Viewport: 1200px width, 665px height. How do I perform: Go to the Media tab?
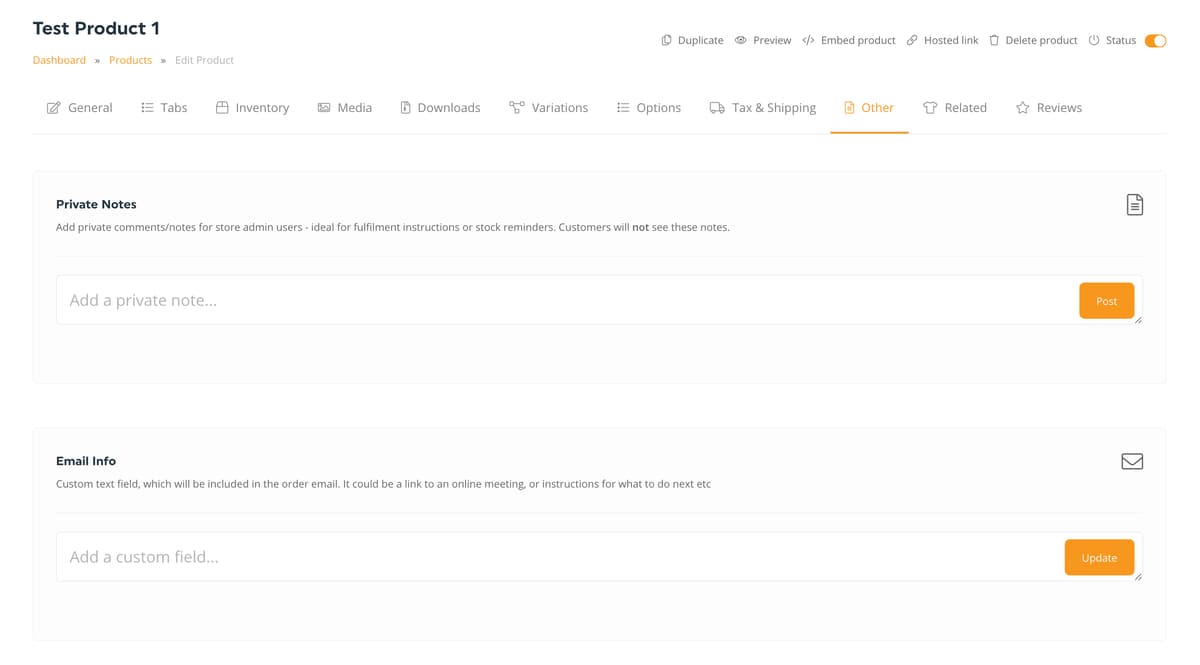tap(345, 108)
